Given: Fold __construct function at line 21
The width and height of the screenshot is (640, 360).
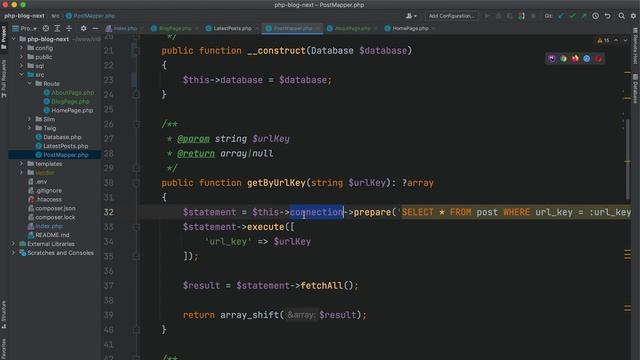Looking at the screenshot, I should click(x=136, y=51).
